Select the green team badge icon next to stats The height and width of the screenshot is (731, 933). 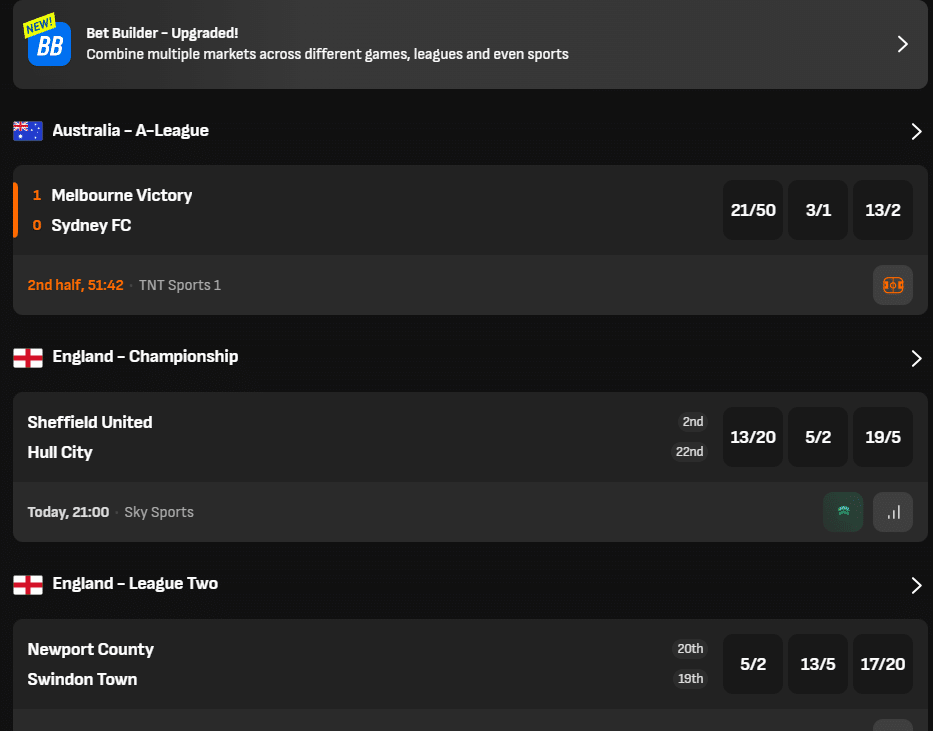point(843,512)
